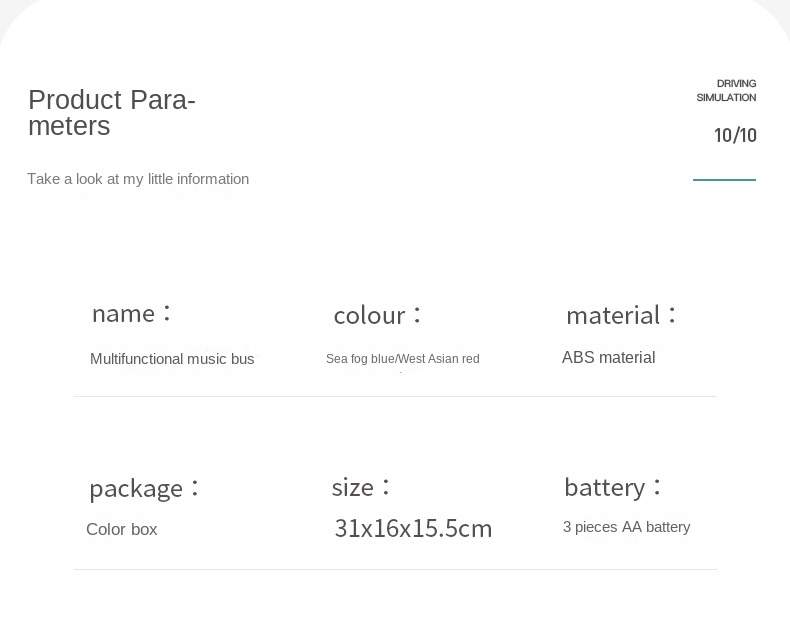790x633 pixels.
Task: Click the 'package:' label
Action: click(x=145, y=488)
